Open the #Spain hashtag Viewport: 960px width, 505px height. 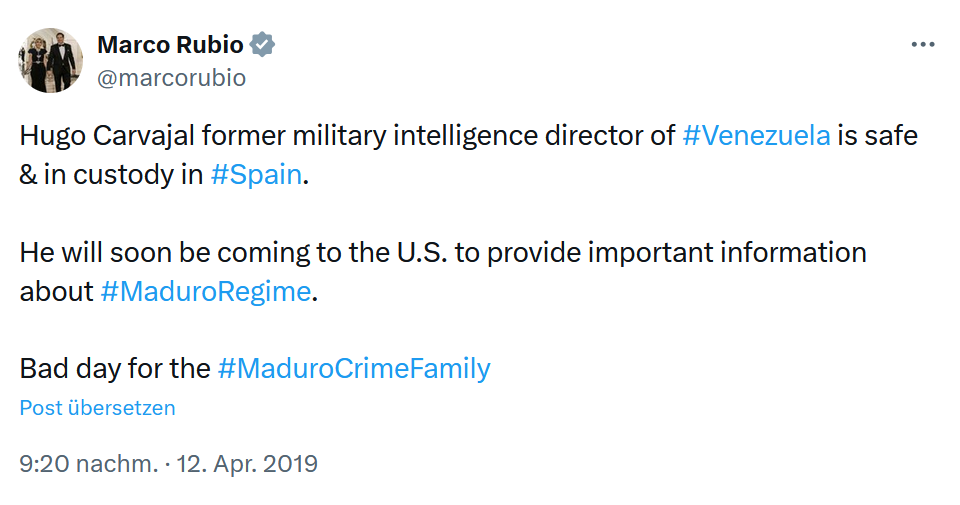click(256, 174)
